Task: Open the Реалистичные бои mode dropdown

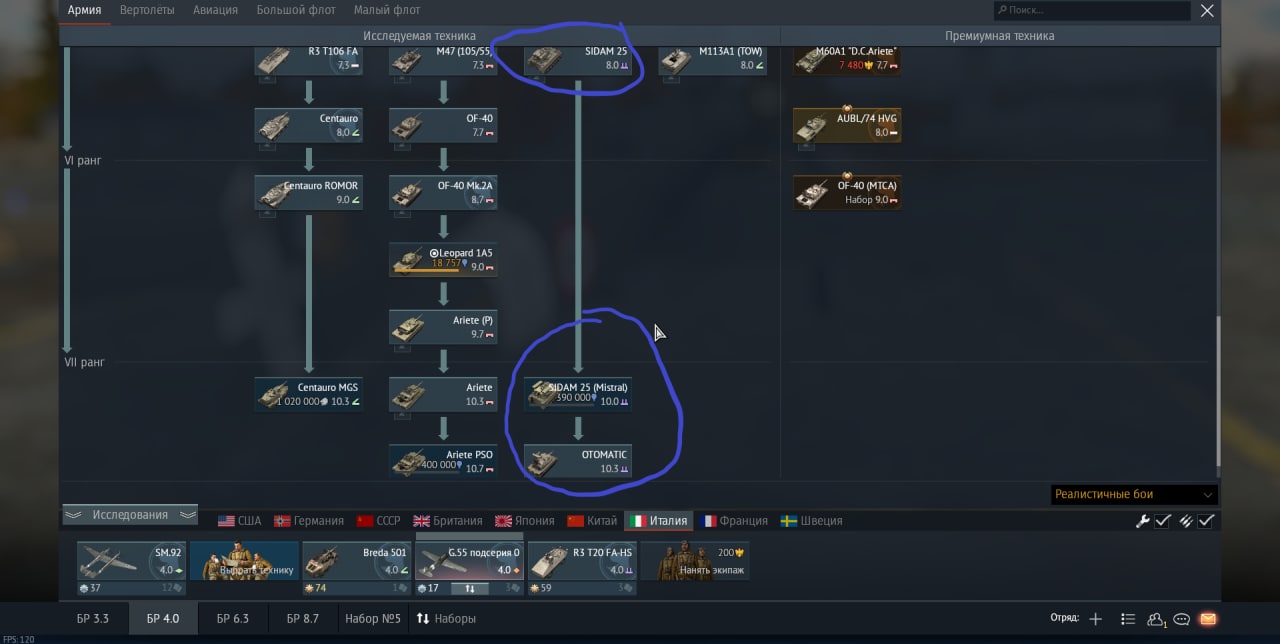Action: point(1134,495)
